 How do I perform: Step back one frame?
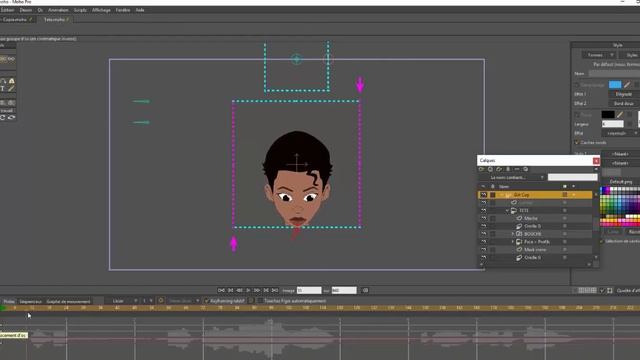click(x=239, y=290)
